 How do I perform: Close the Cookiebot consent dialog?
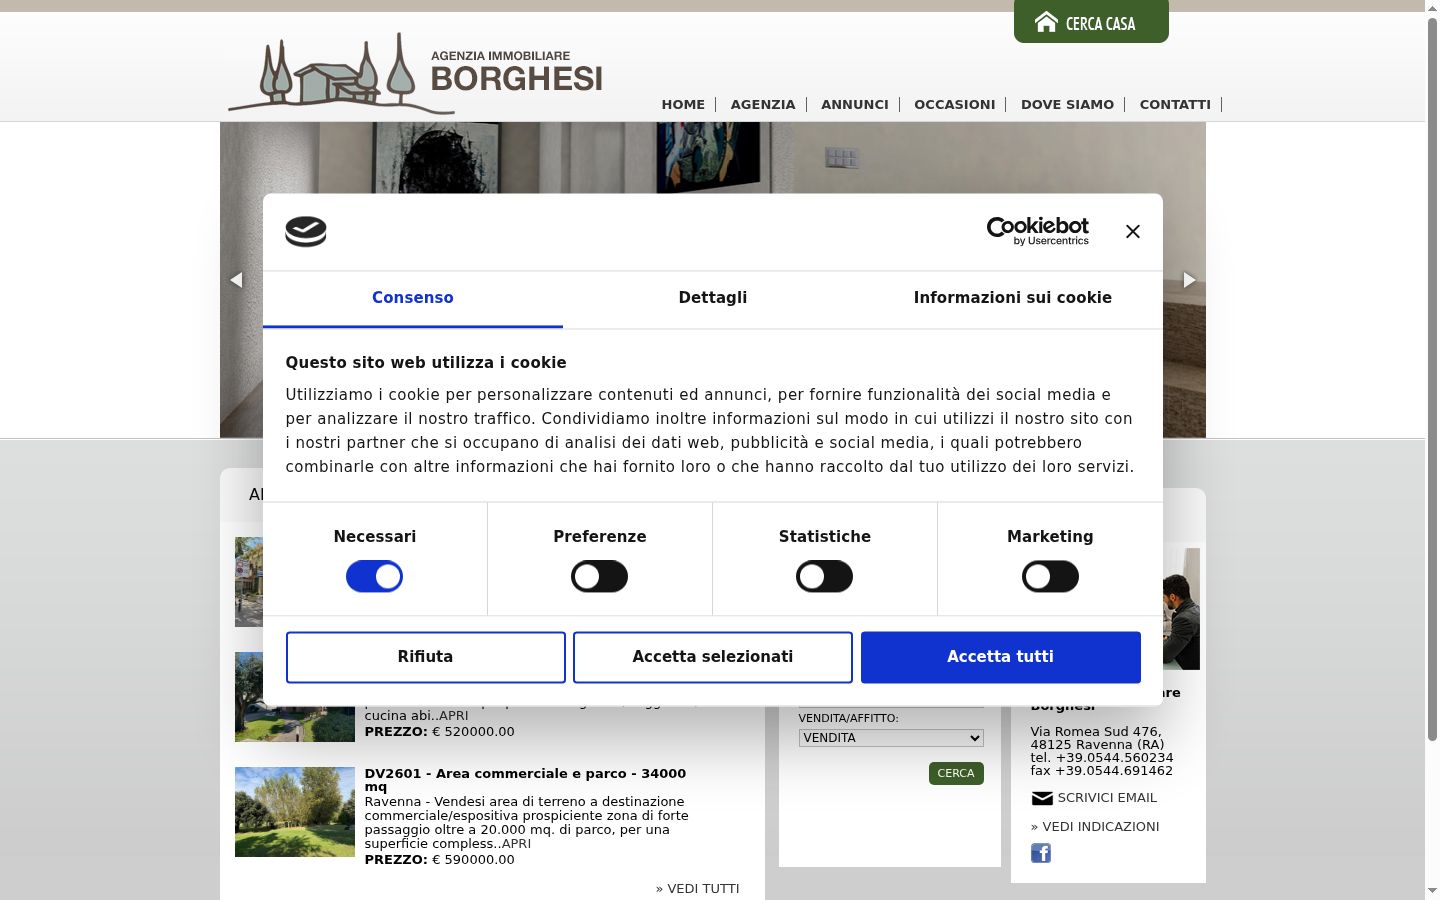coord(1132,231)
